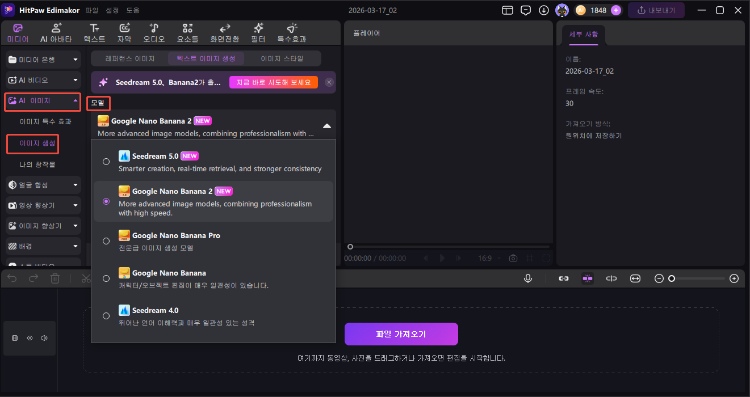Viewport: 750px width, 397px height.
Task: Toggle track visibility icon in track header
Action: click(30, 338)
